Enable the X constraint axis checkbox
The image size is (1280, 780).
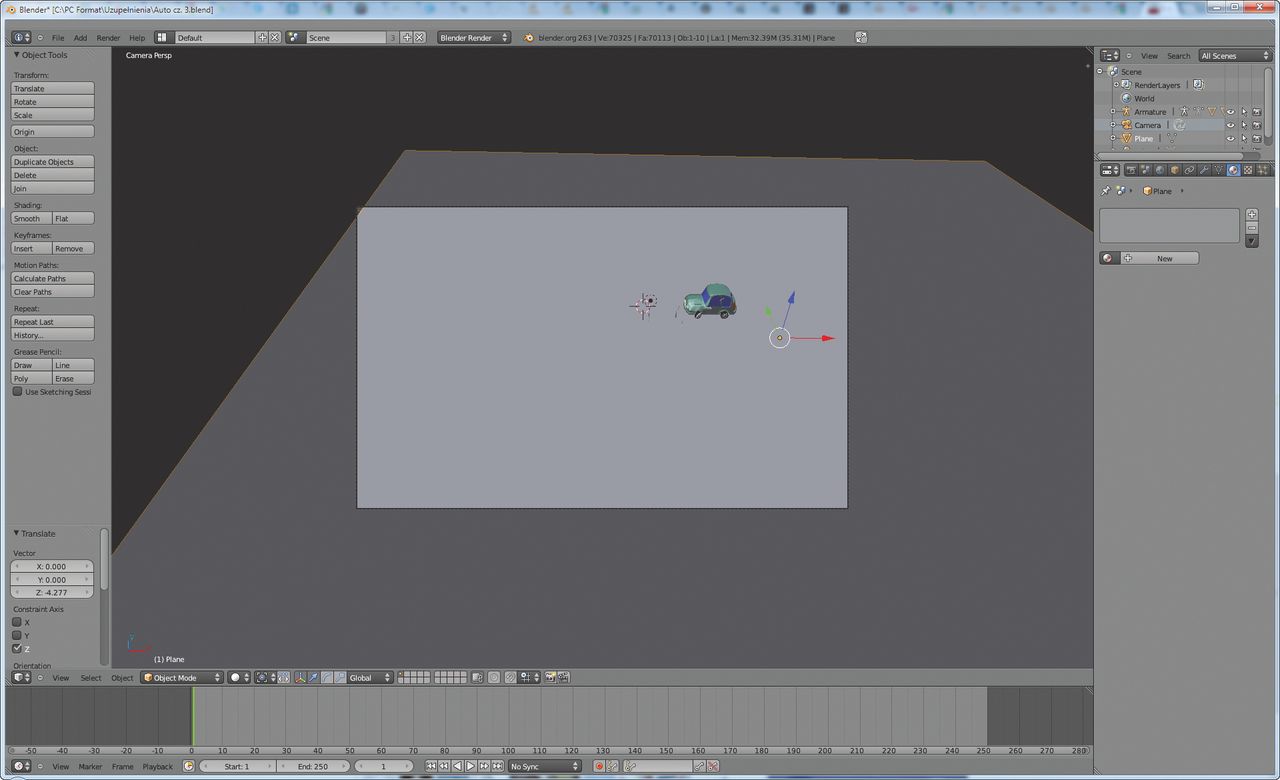click(17, 622)
